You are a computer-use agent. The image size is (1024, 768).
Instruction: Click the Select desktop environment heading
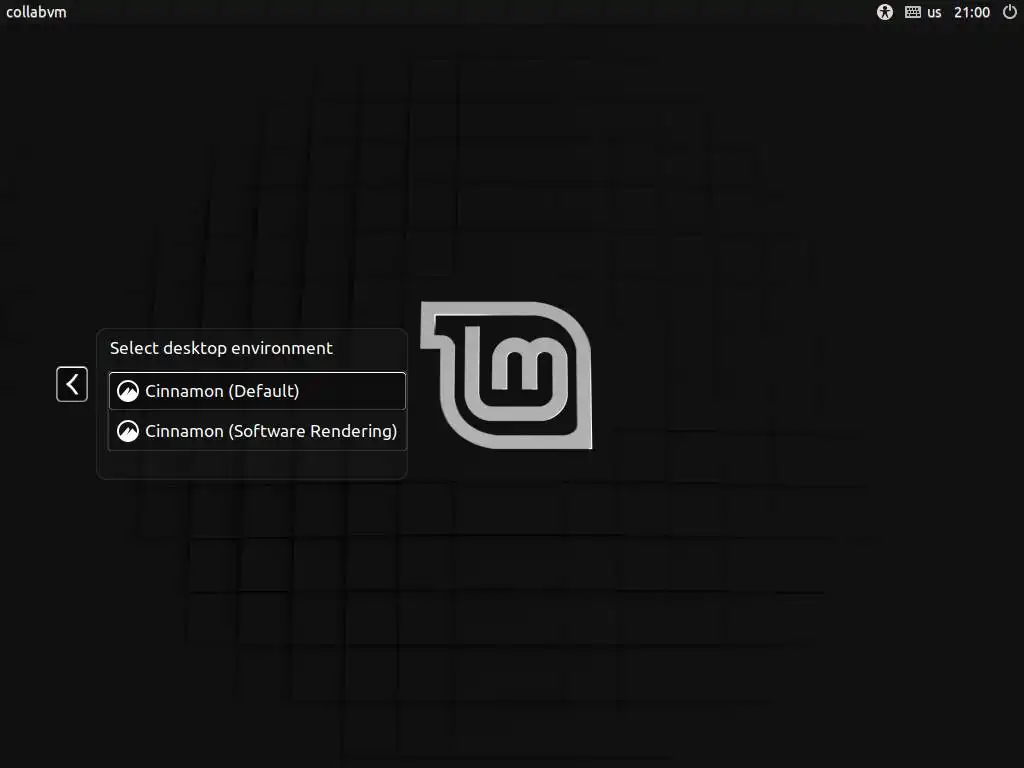(x=221, y=348)
